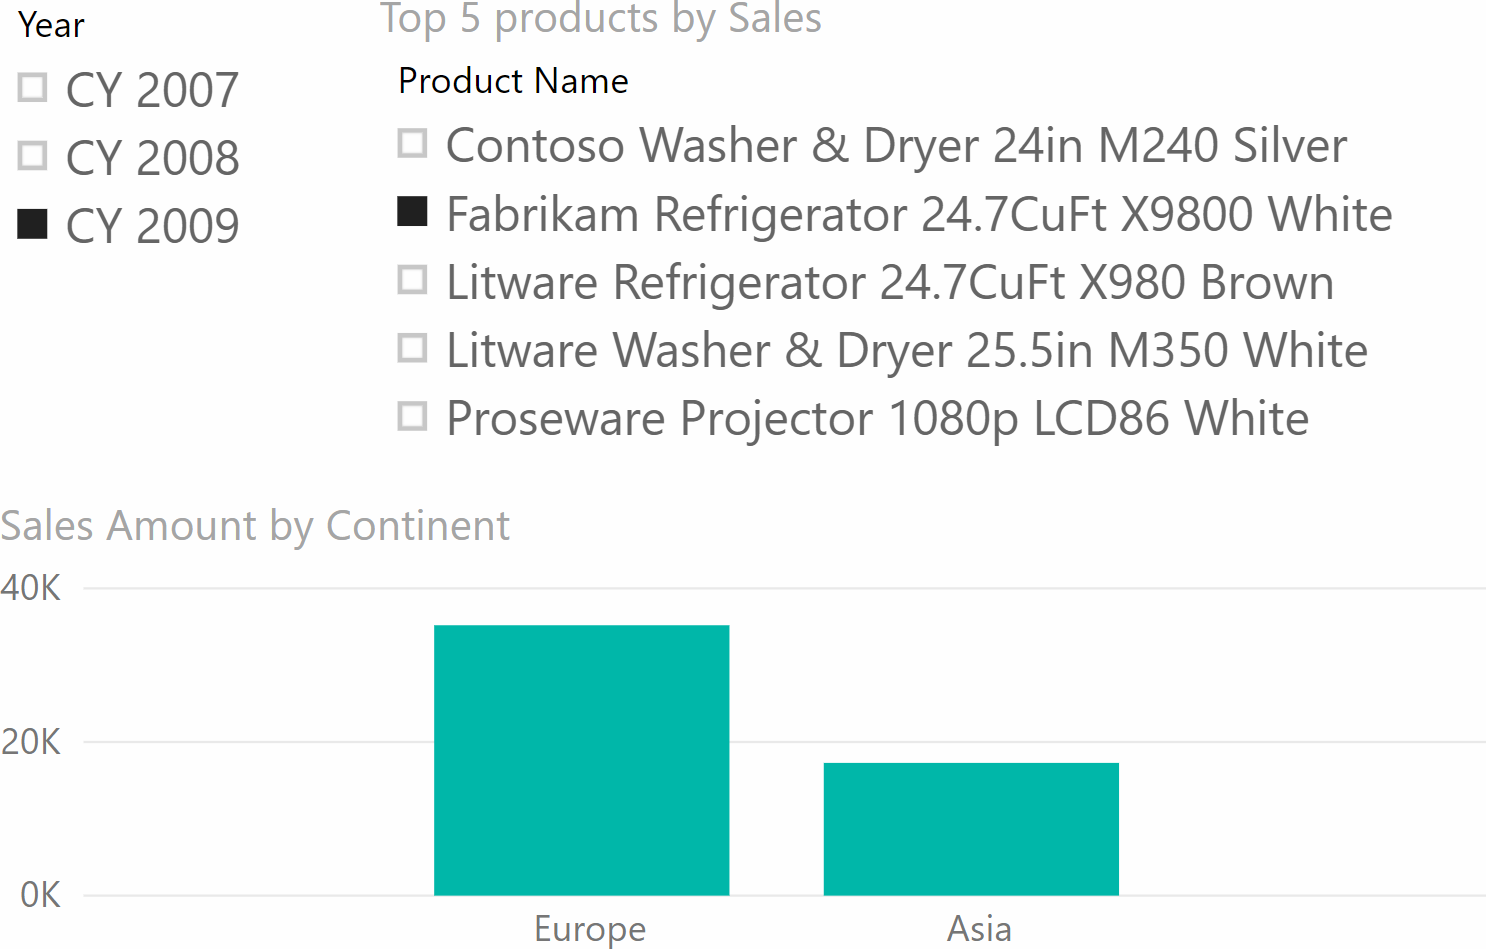Click the 40K axis value label
Image resolution: width=1486 pixels, height=949 pixels.
[x=31, y=588]
